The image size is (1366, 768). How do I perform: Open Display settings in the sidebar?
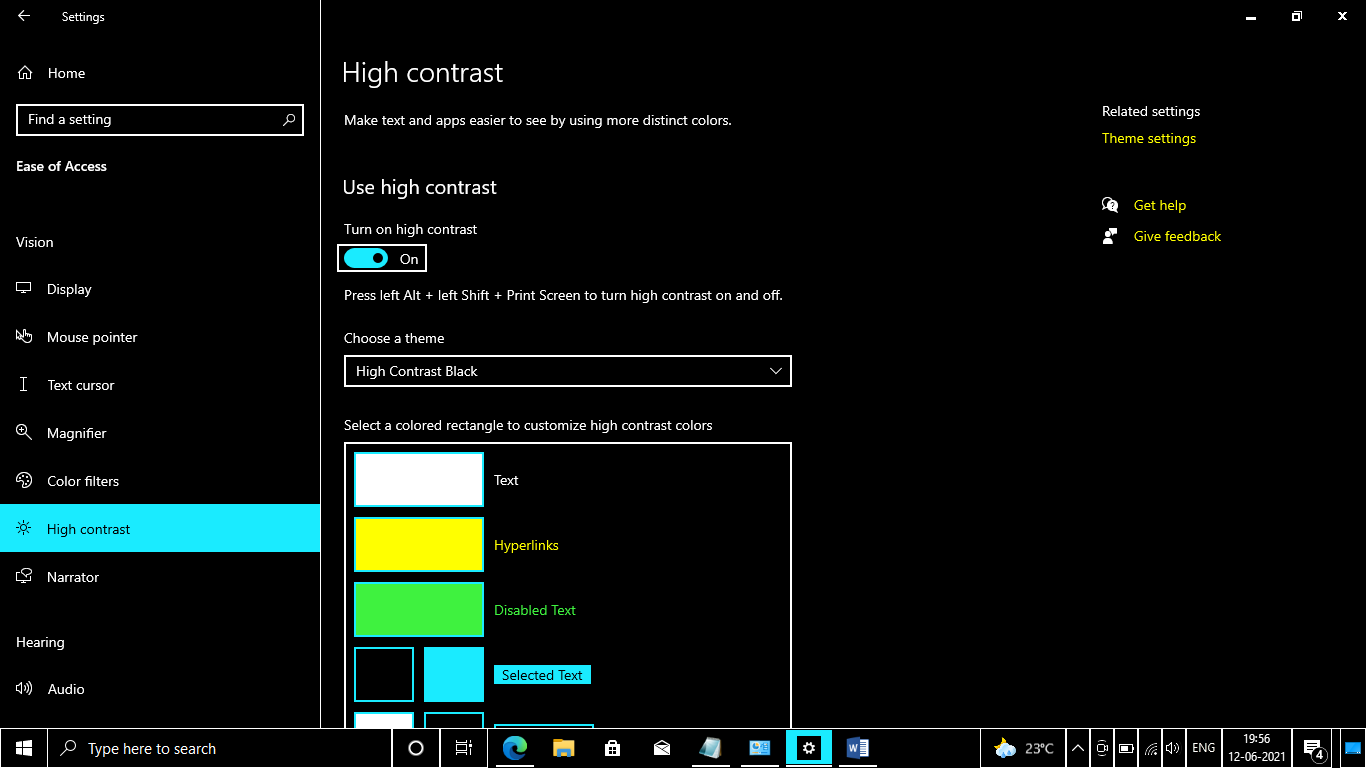pyautogui.click(x=160, y=289)
